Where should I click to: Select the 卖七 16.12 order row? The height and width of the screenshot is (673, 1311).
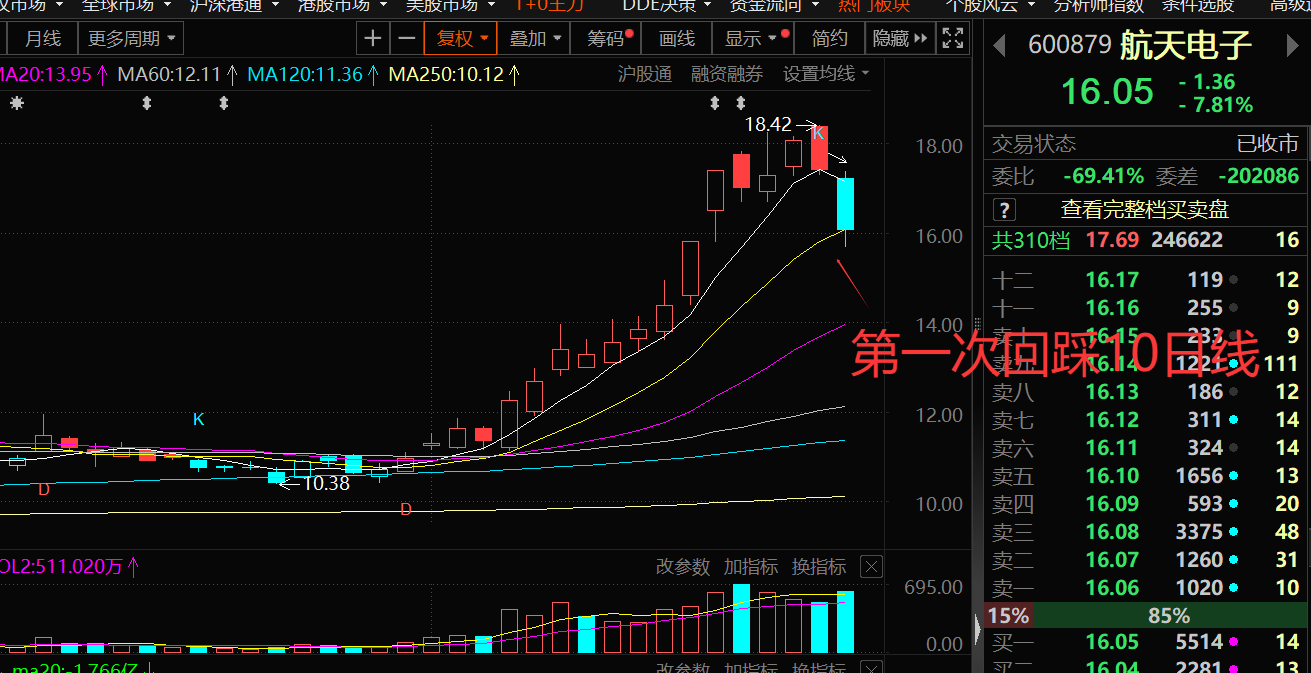(x=1145, y=420)
